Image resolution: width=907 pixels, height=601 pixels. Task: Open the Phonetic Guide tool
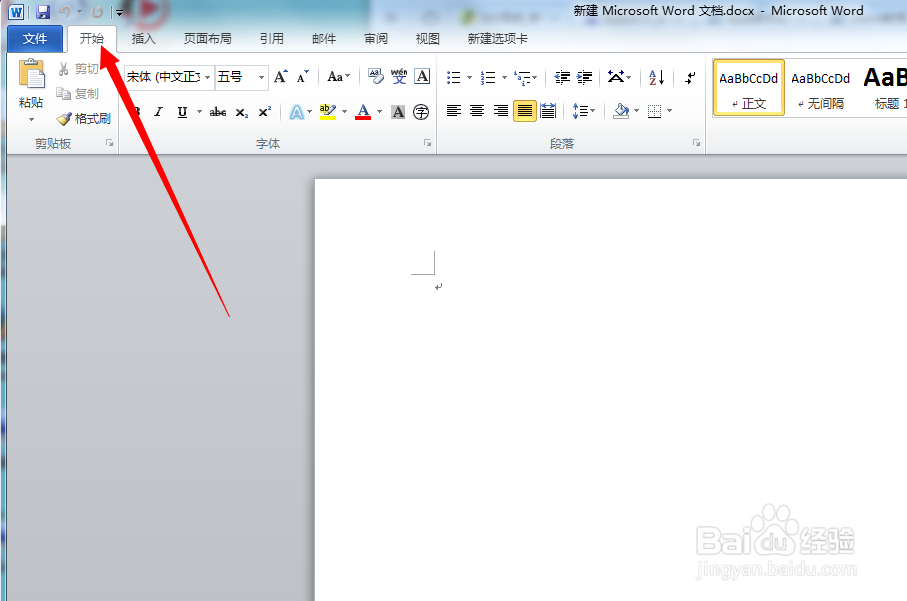(398, 76)
